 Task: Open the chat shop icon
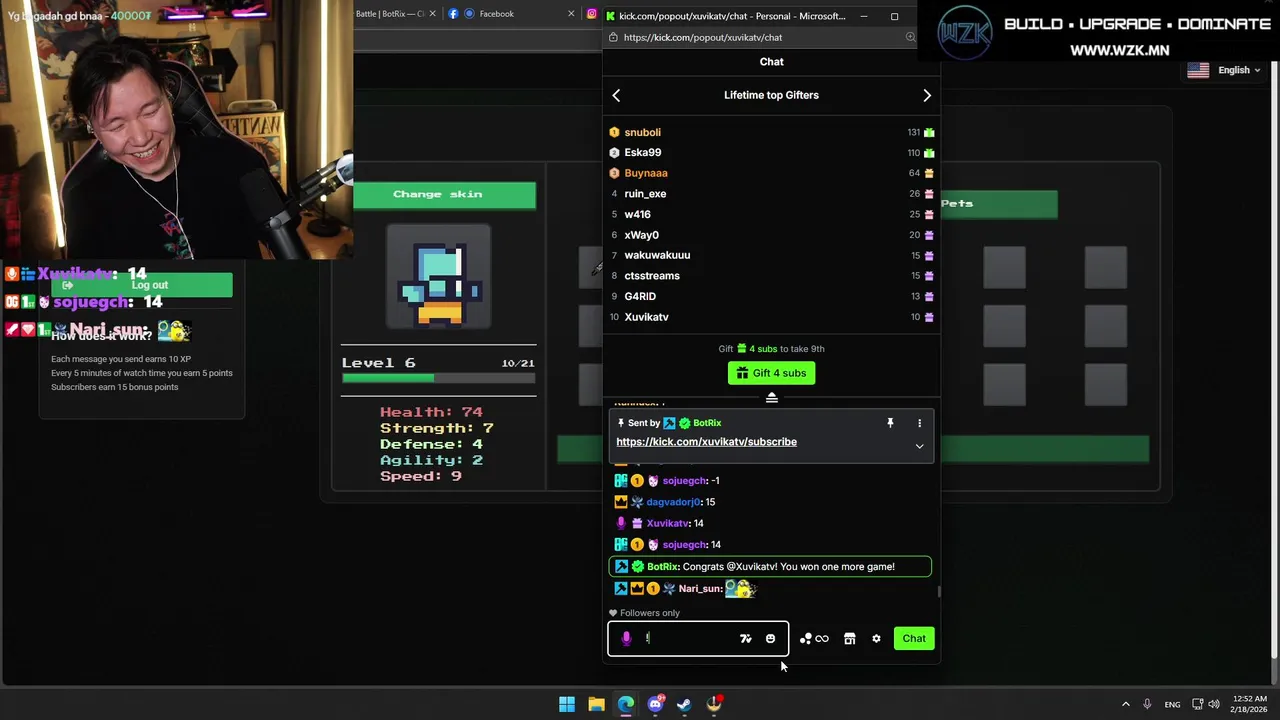coord(849,638)
